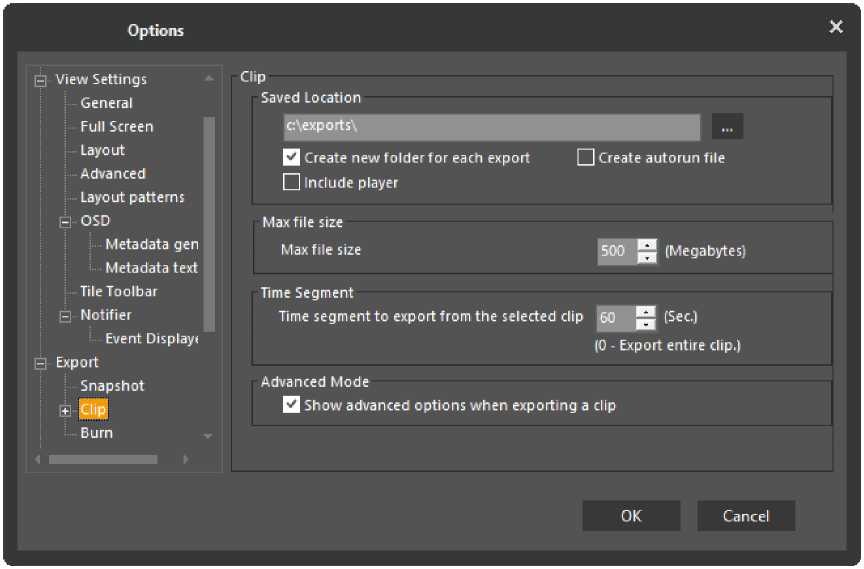Viewport: 864px width, 569px height.
Task: Decrease time segment seconds with down arrow
Action: [x=645, y=324]
